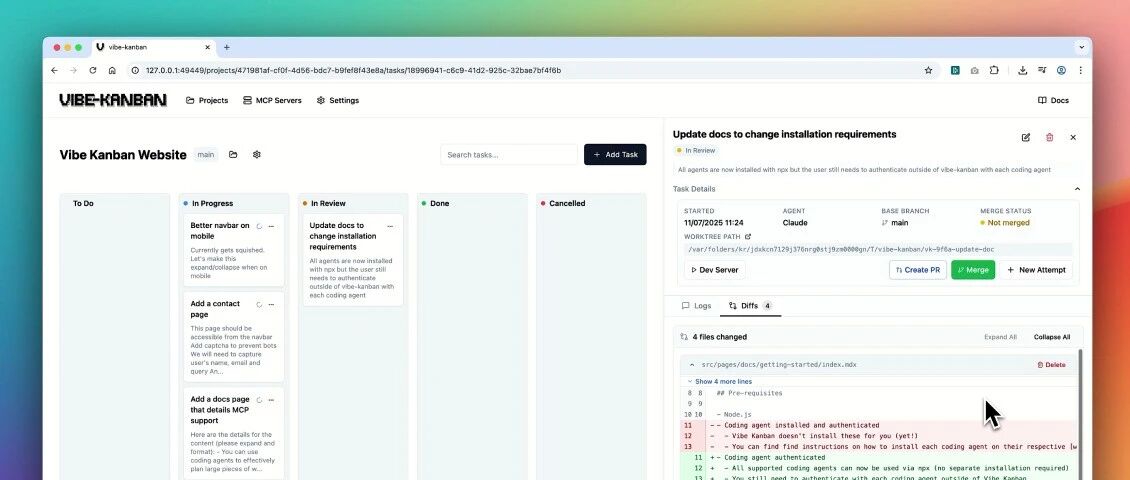Go to browser home page
Screen dimensions: 1130x480
pyautogui.click(x=112, y=71)
